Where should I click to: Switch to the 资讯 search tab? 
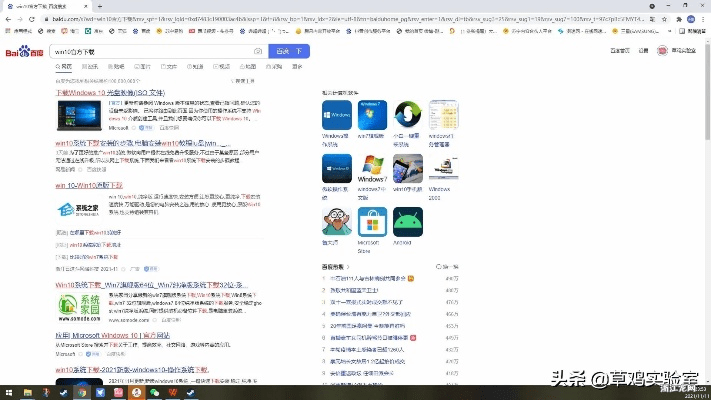coord(90,67)
